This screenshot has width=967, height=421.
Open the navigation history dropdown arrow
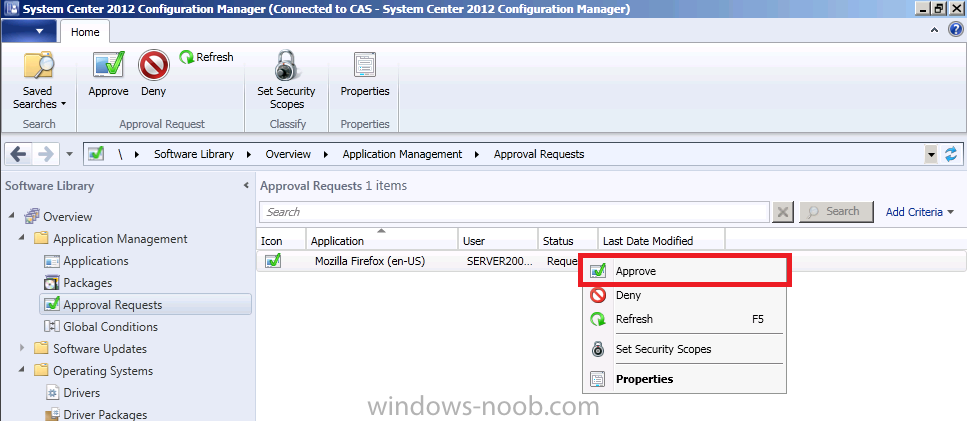(x=69, y=154)
